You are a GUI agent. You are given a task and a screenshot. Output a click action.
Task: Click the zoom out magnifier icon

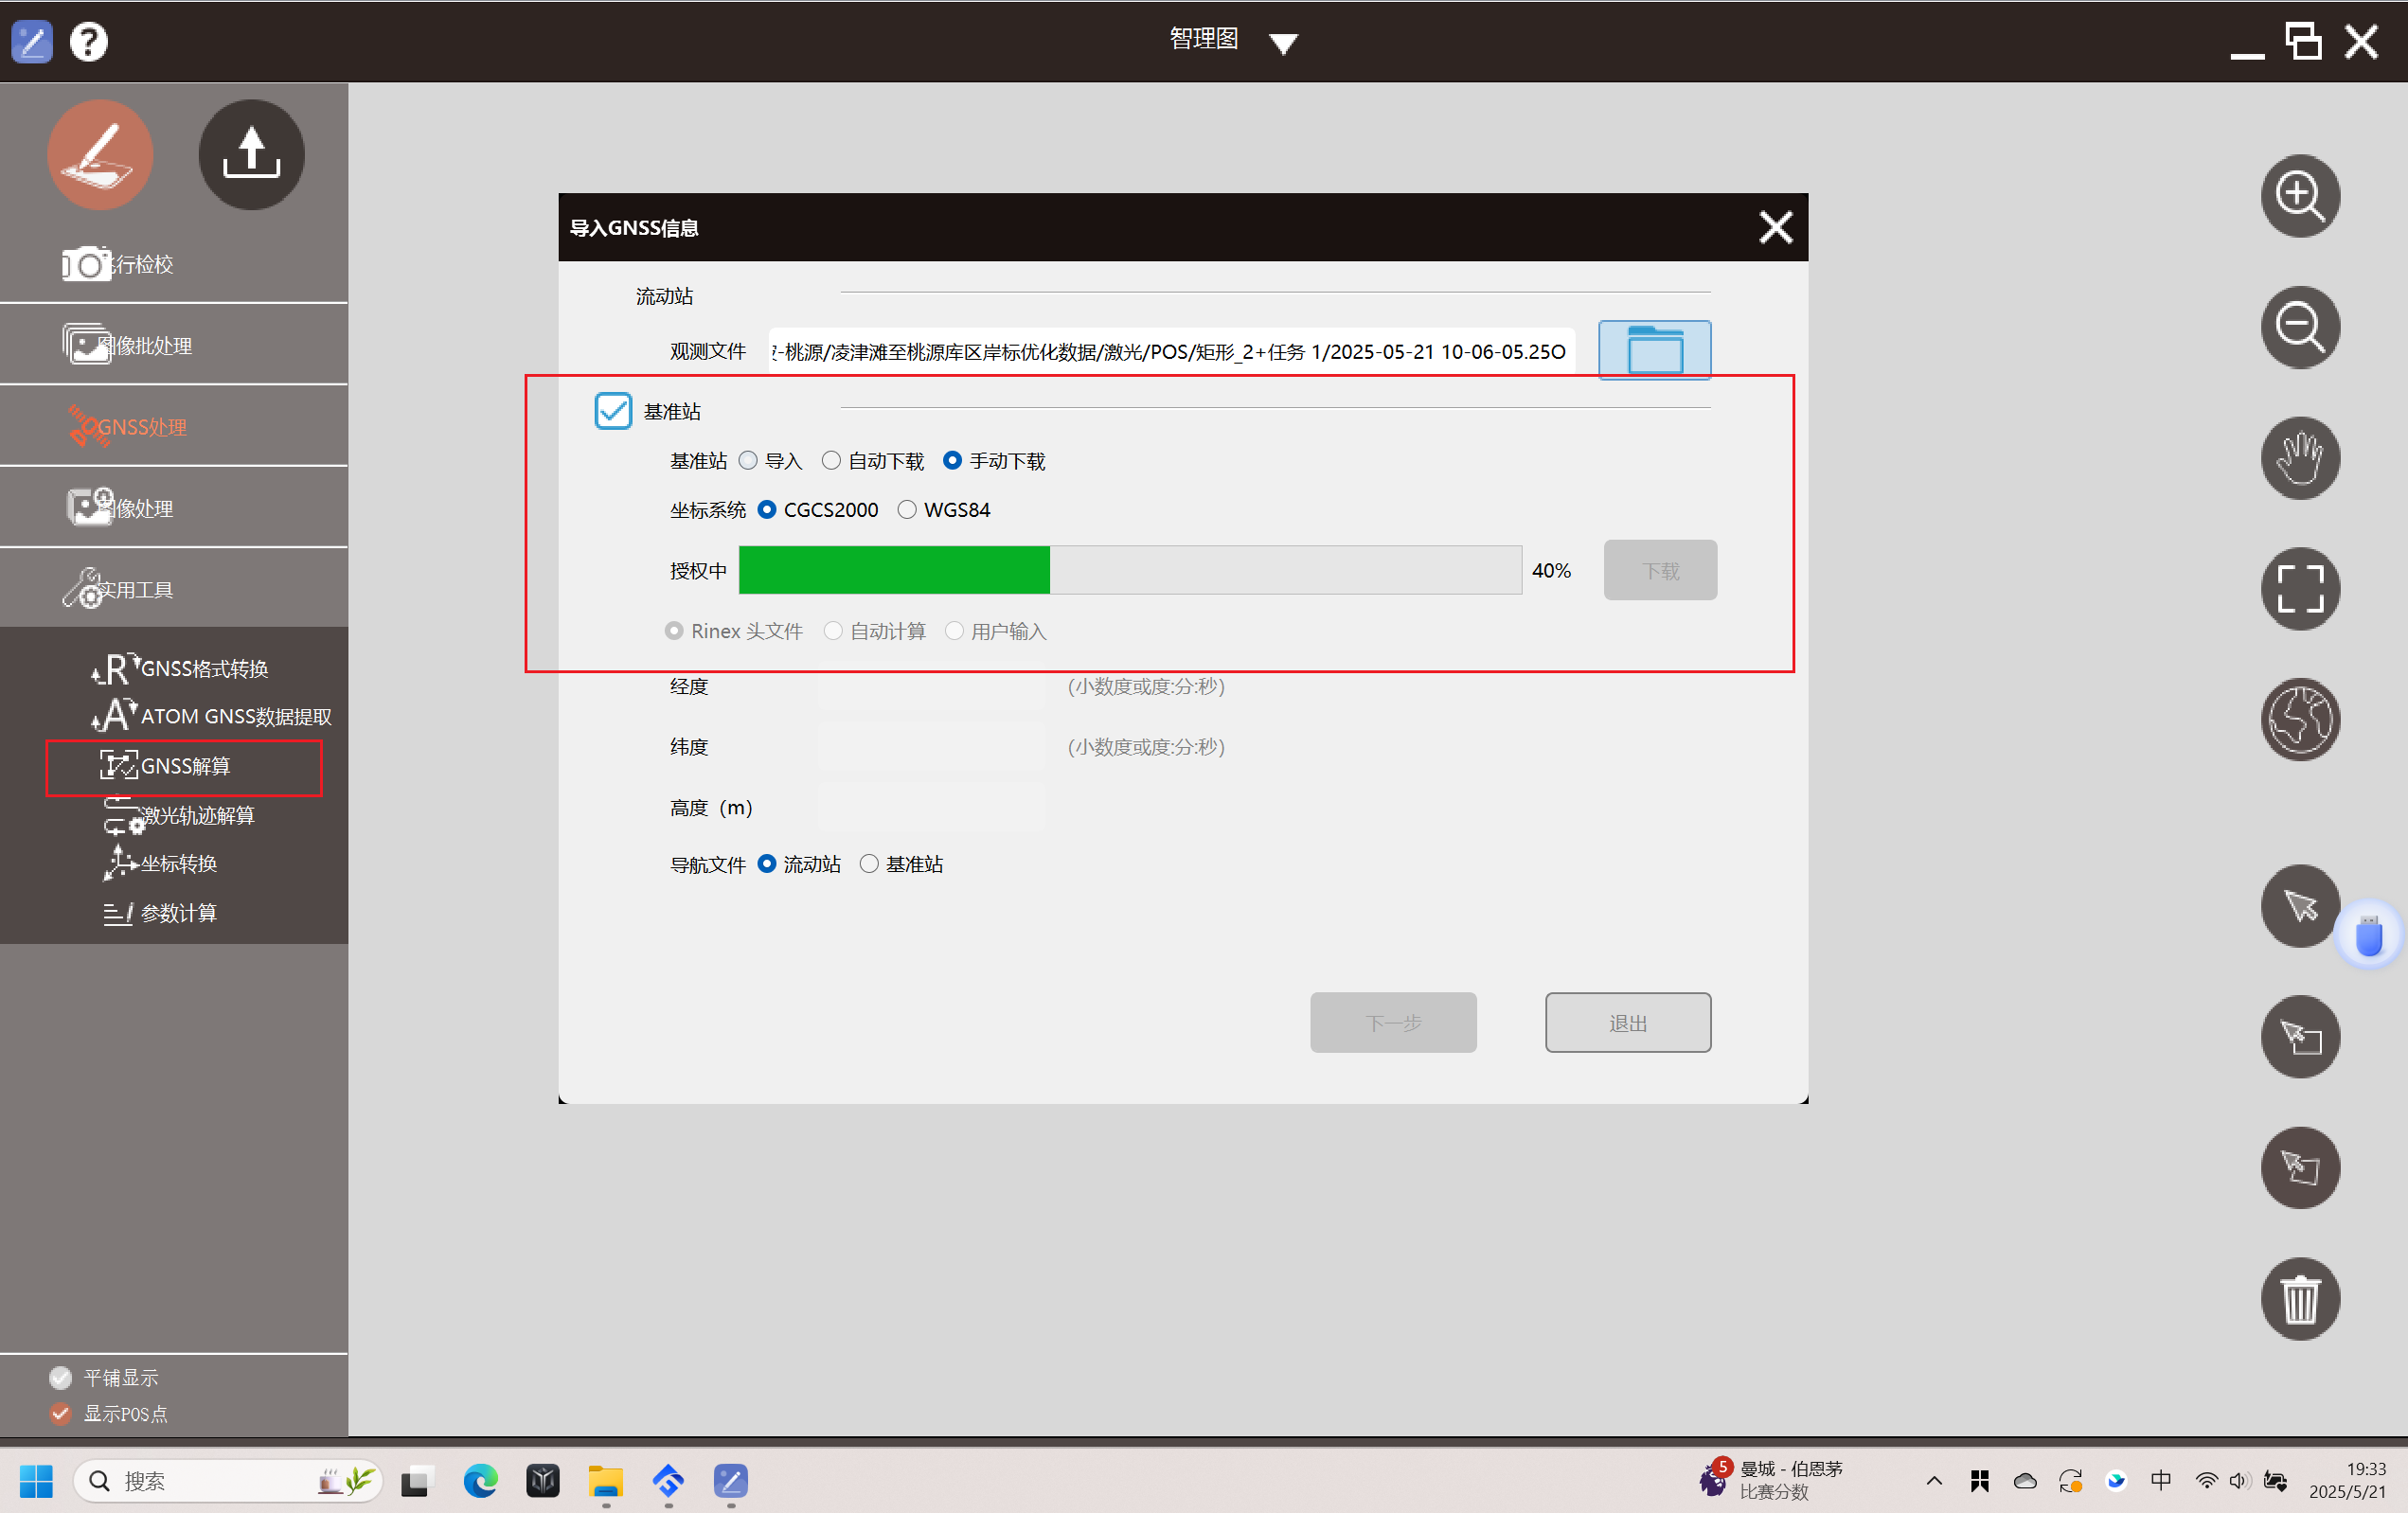point(2299,327)
